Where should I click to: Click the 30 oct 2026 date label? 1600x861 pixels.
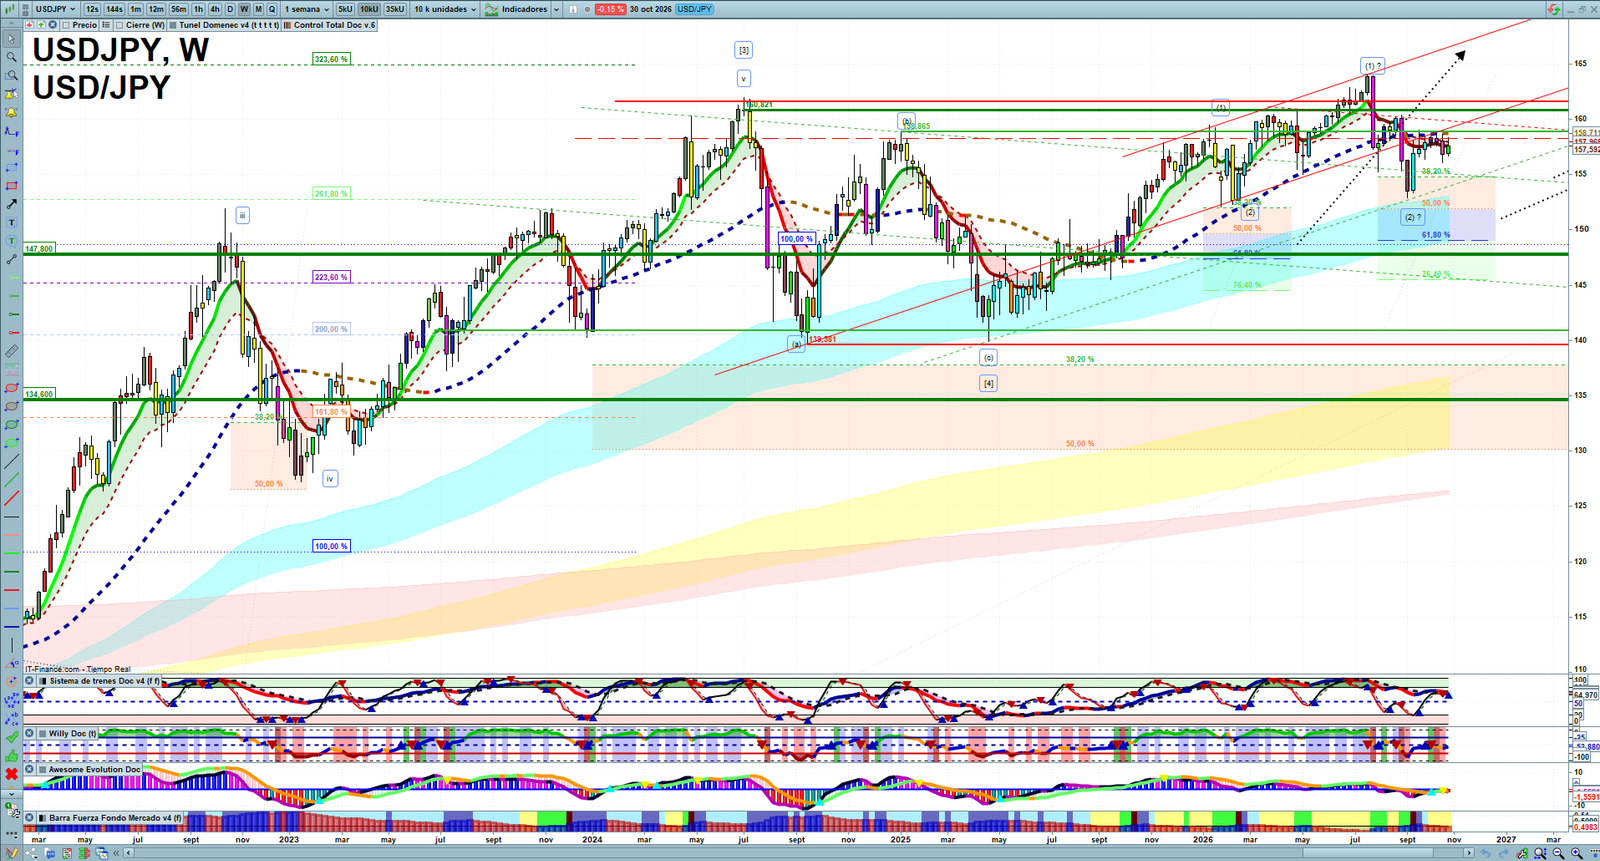point(651,9)
